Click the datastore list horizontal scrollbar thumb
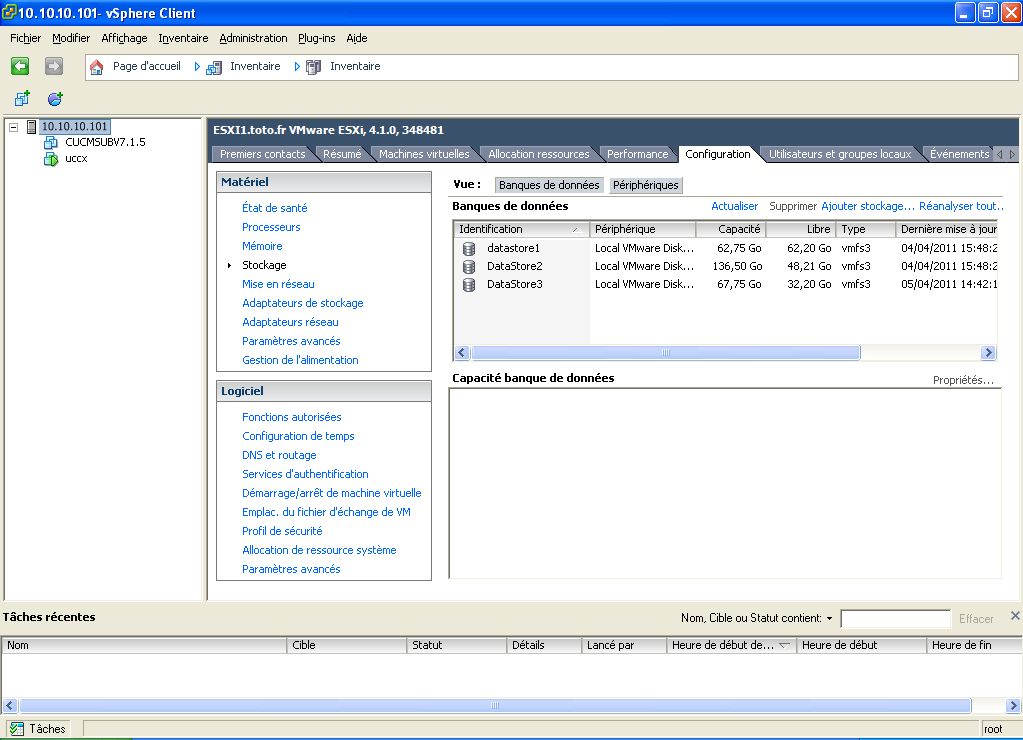The image size is (1023, 740). point(665,353)
